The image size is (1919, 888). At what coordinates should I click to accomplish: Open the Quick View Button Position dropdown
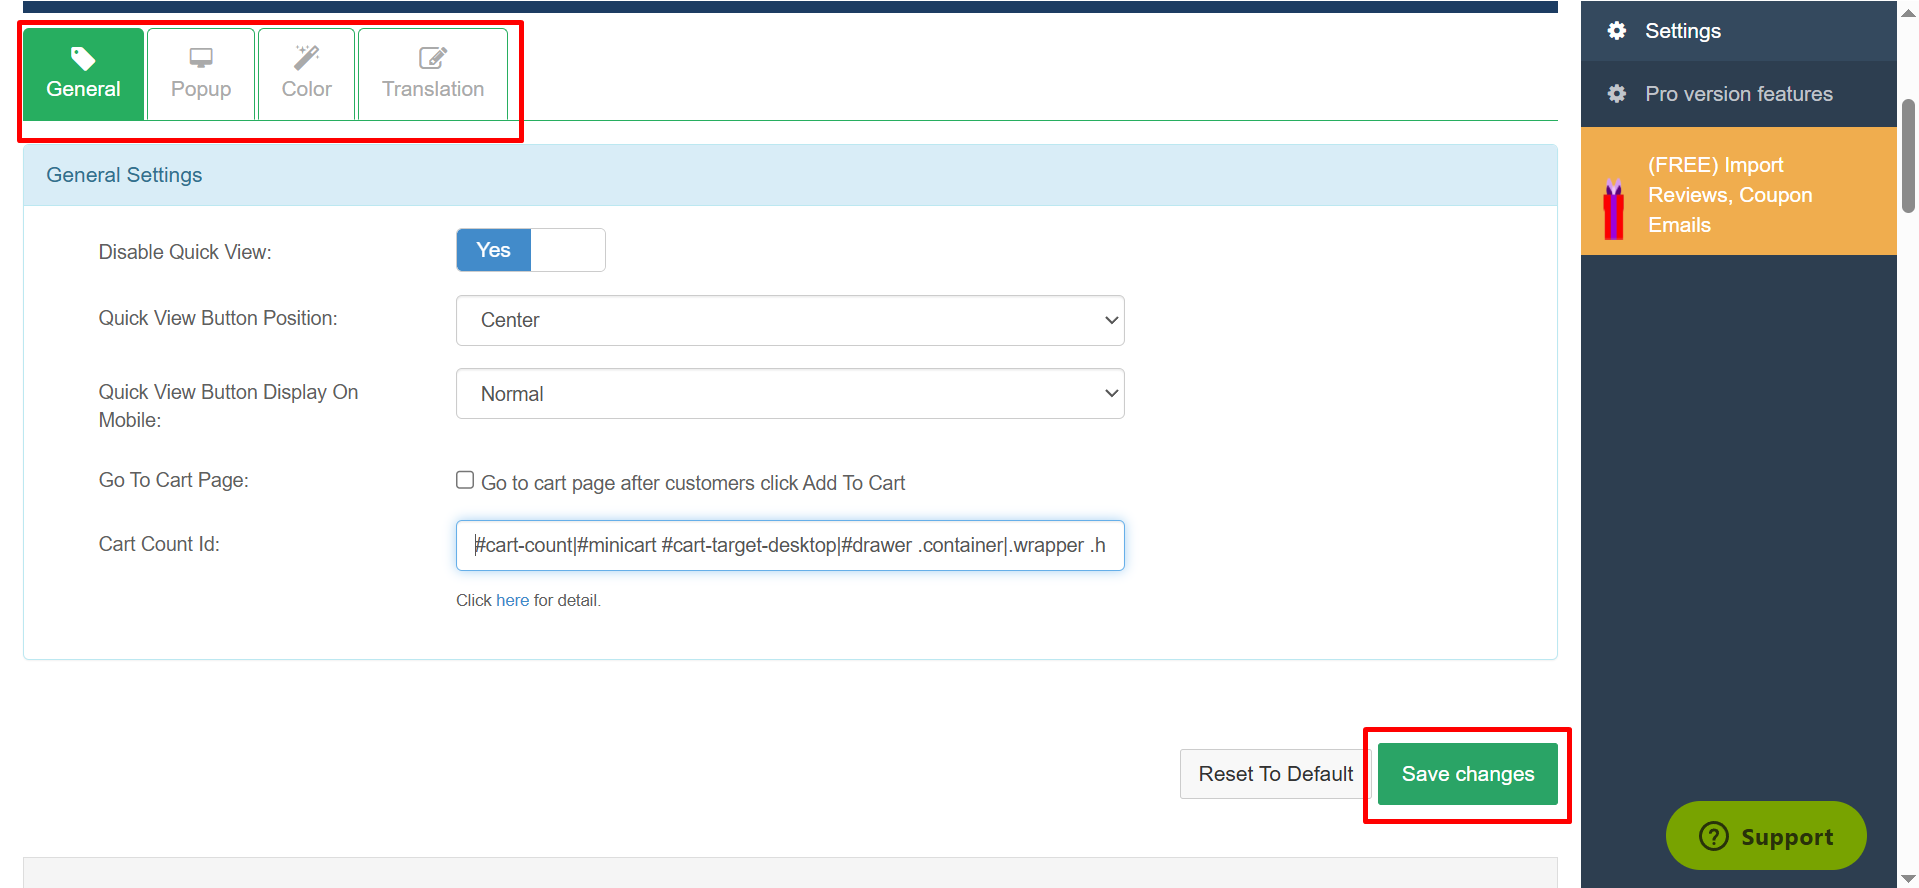790,320
